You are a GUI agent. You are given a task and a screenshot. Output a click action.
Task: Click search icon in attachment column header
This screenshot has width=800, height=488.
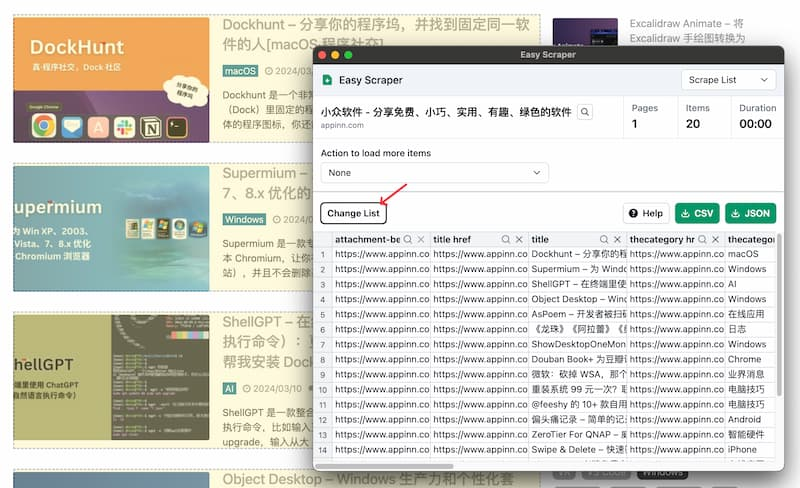tap(408, 239)
